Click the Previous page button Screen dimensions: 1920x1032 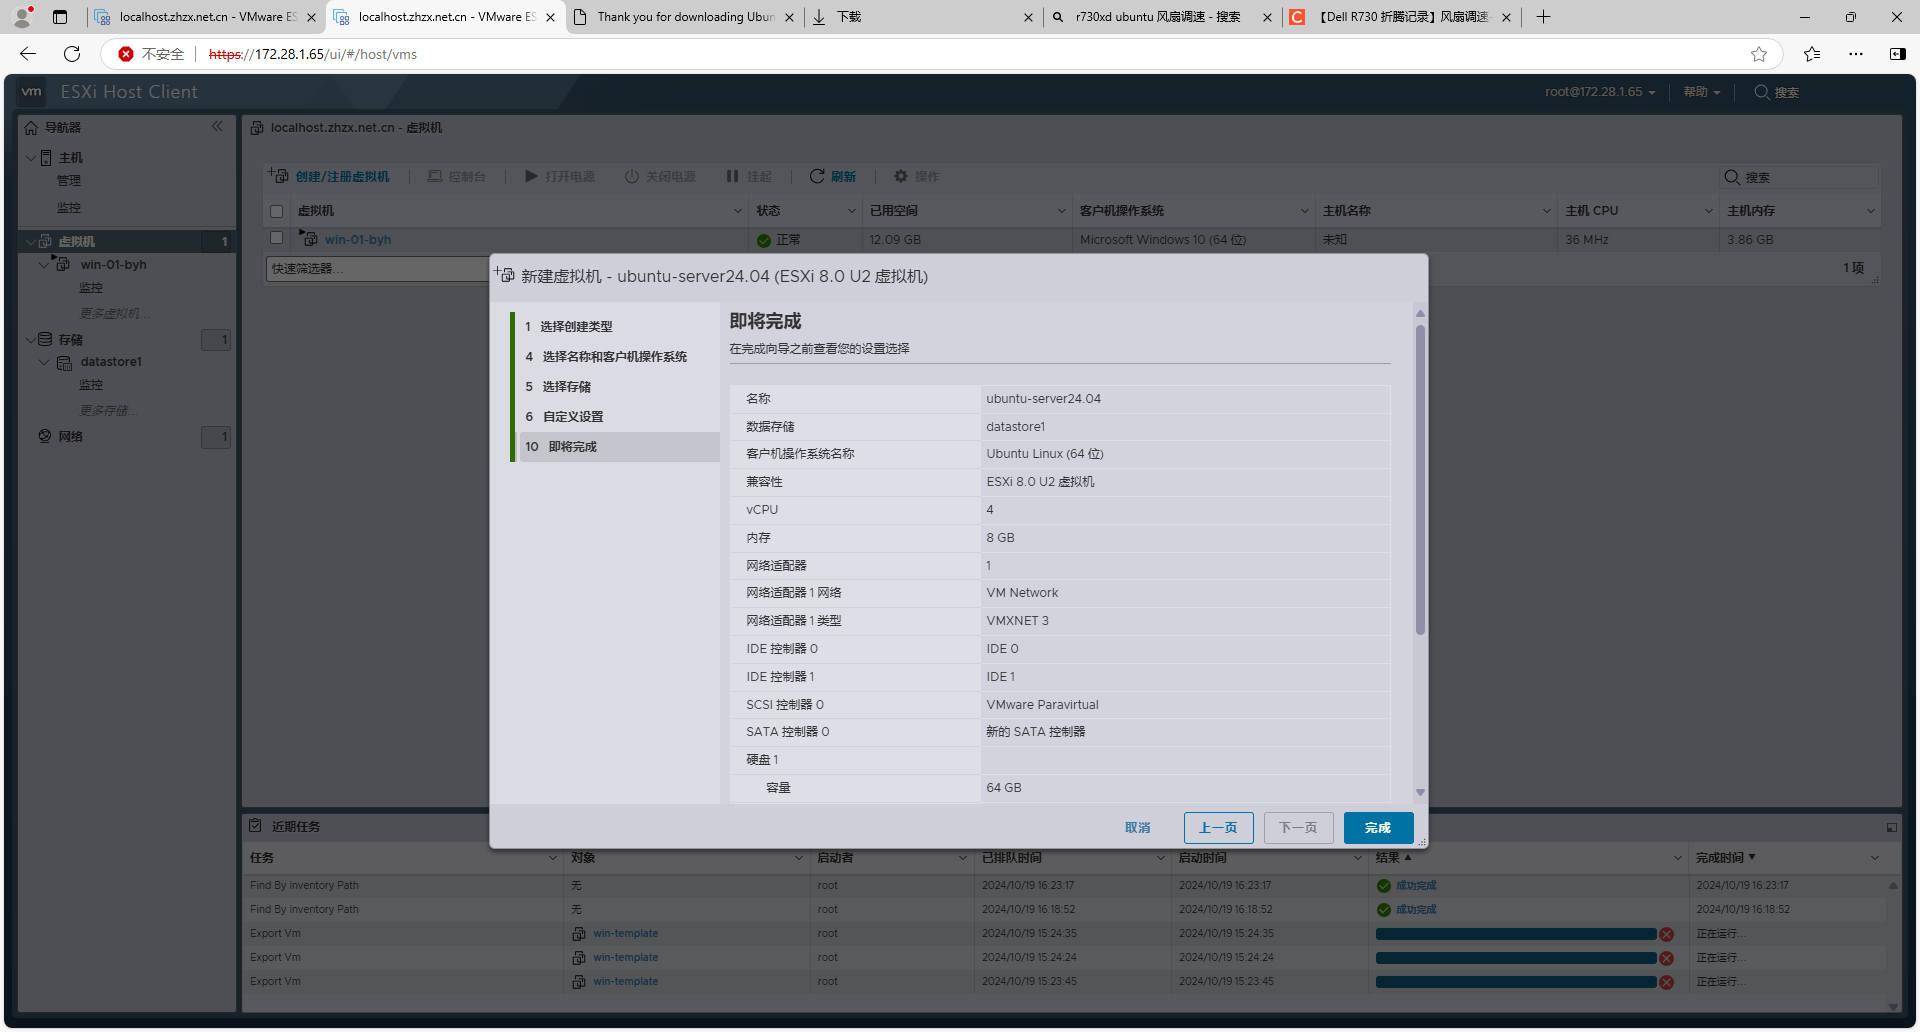[1218, 828]
